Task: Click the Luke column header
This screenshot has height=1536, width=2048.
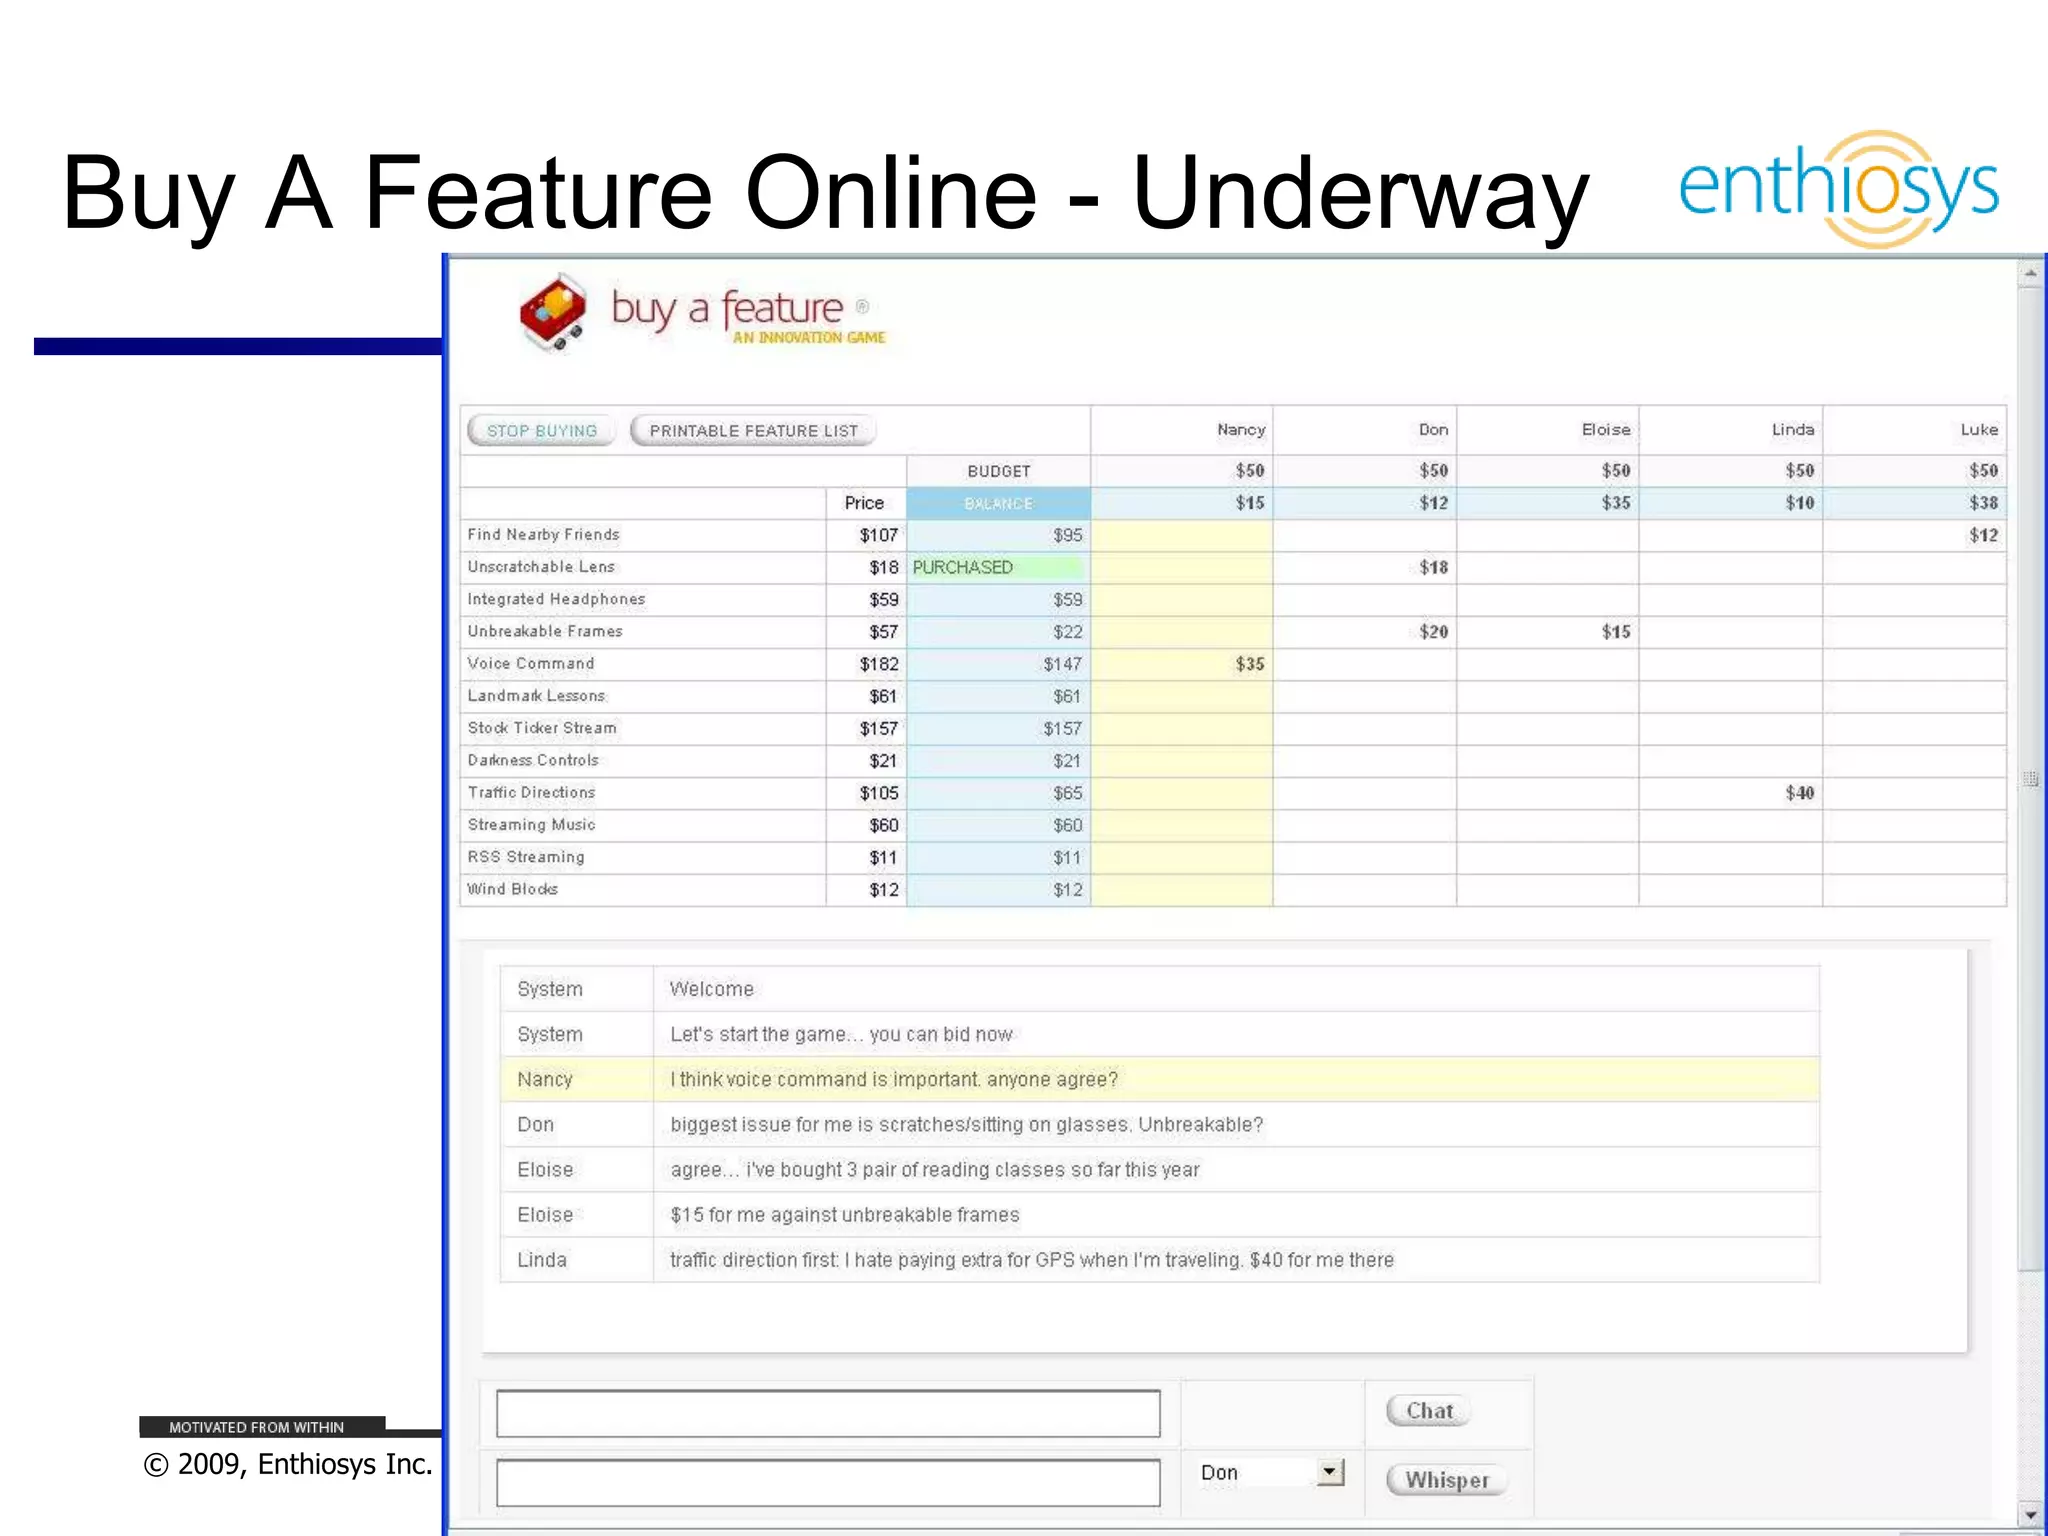Action: [1978, 430]
